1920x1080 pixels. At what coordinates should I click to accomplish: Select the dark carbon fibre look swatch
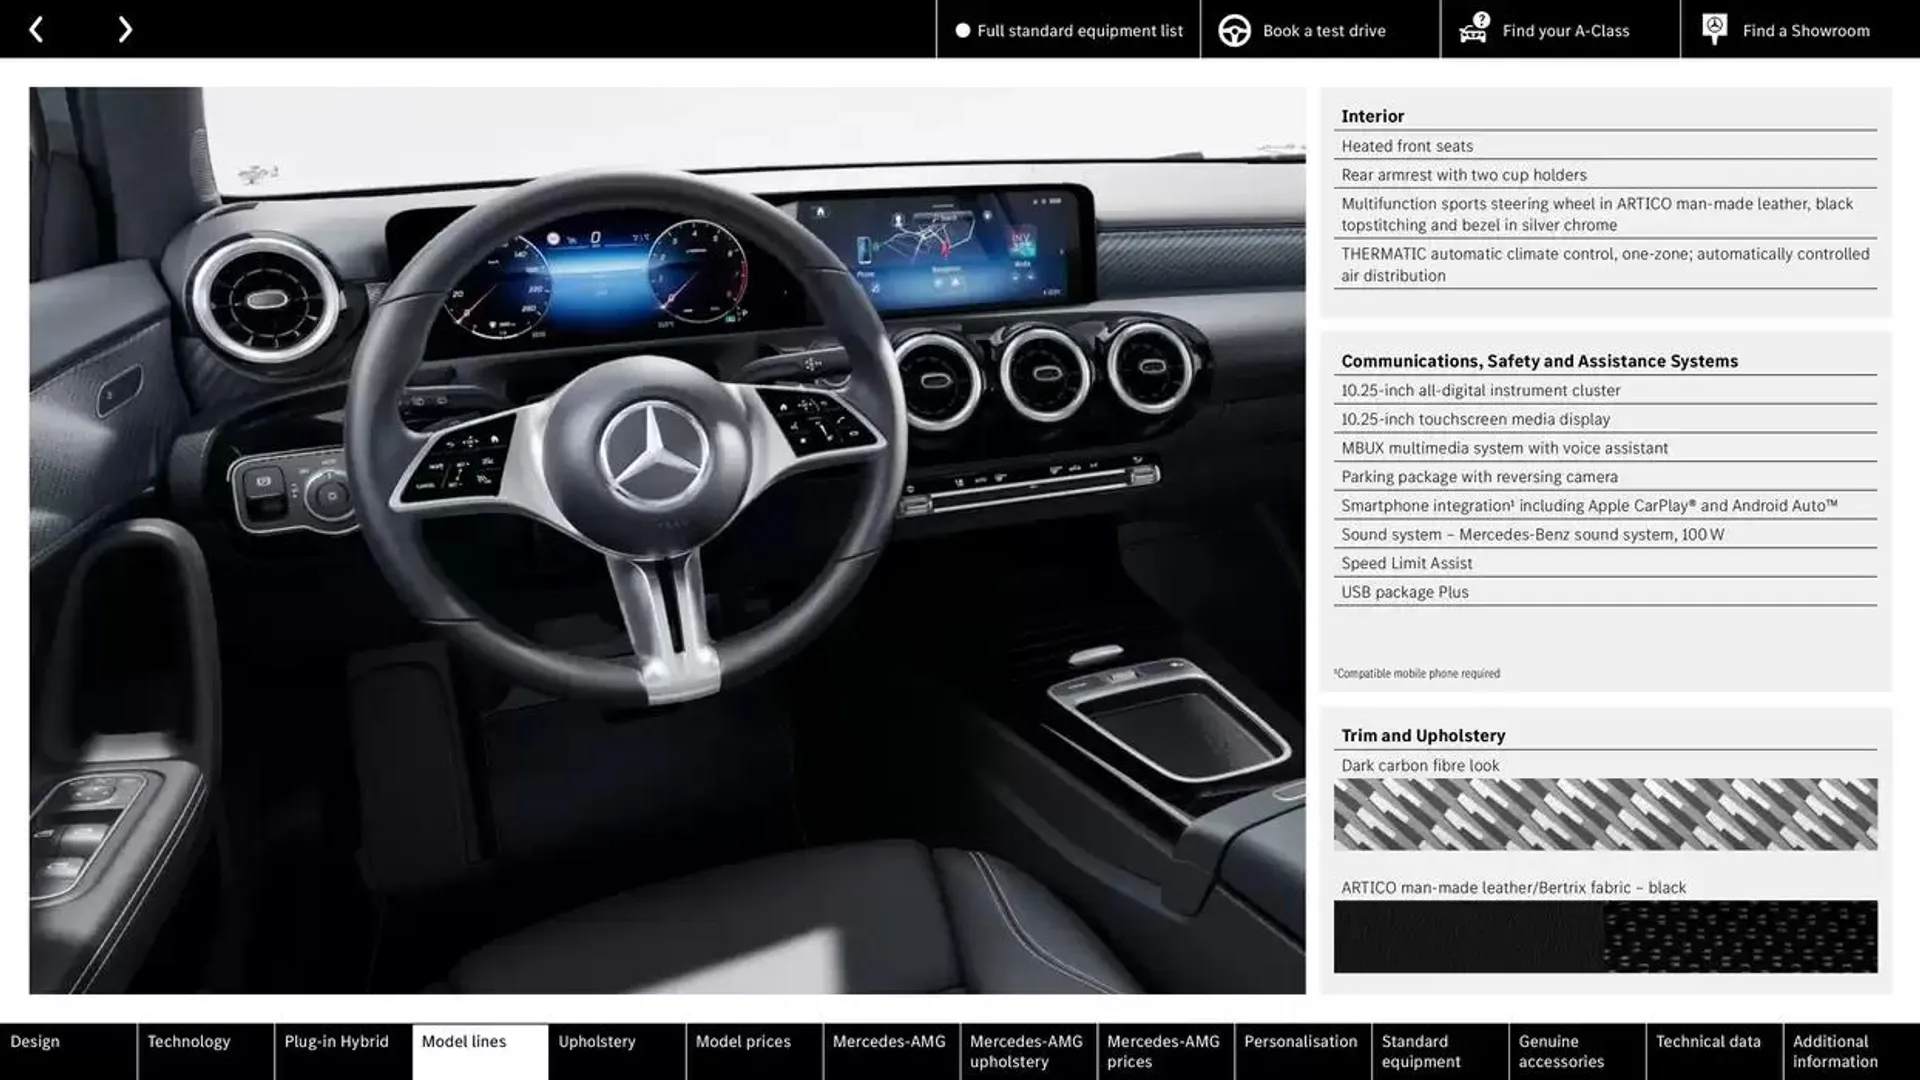pyautogui.click(x=1605, y=814)
